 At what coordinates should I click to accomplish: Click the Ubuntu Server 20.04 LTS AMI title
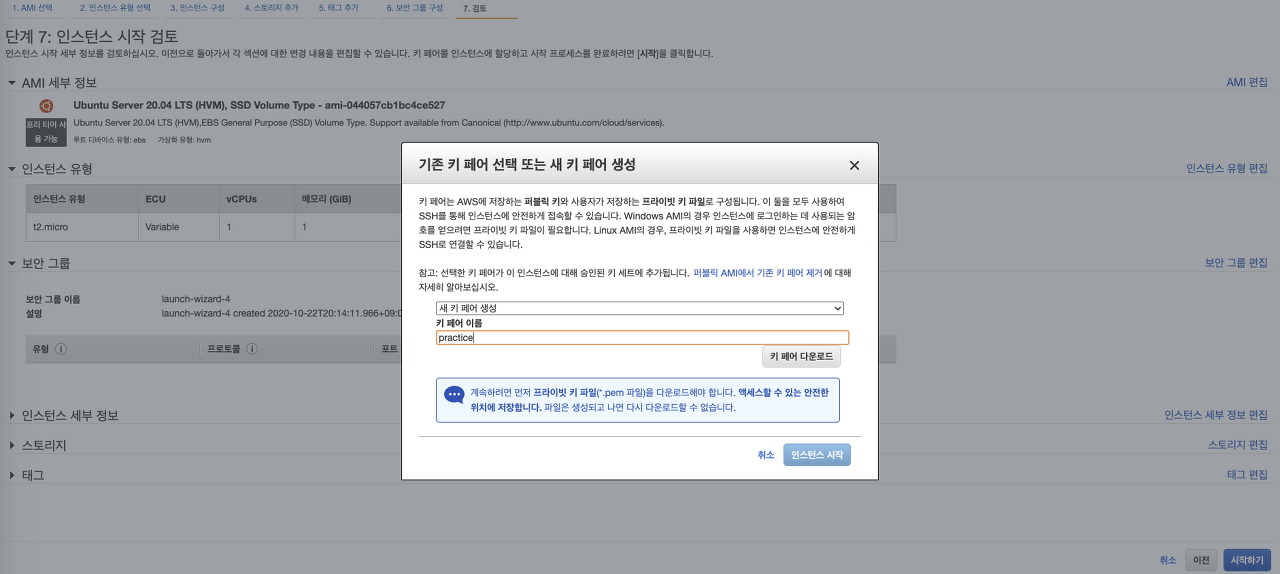tap(259, 105)
